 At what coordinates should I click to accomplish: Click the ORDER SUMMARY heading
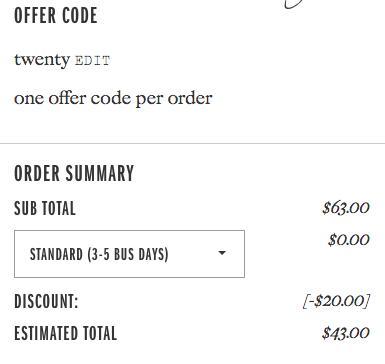(x=74, y=173)
